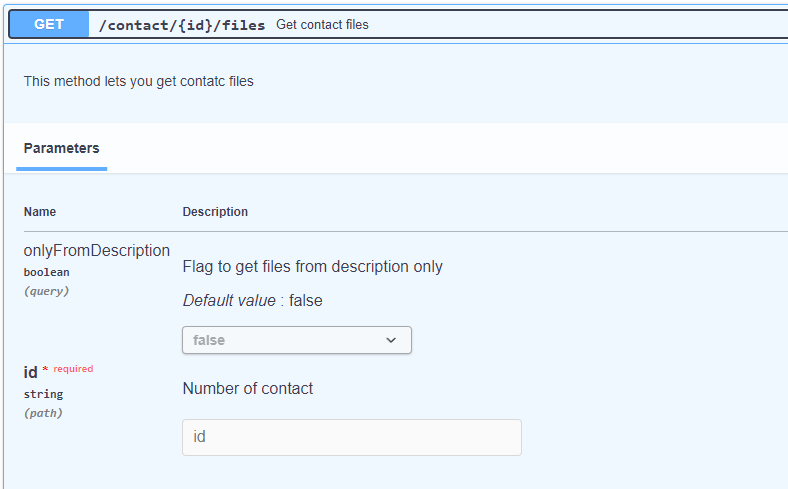The width and height of the screenshot is (788, 489).
Task: Click 'Flag to get files from description only'
Action: (312, 266)
